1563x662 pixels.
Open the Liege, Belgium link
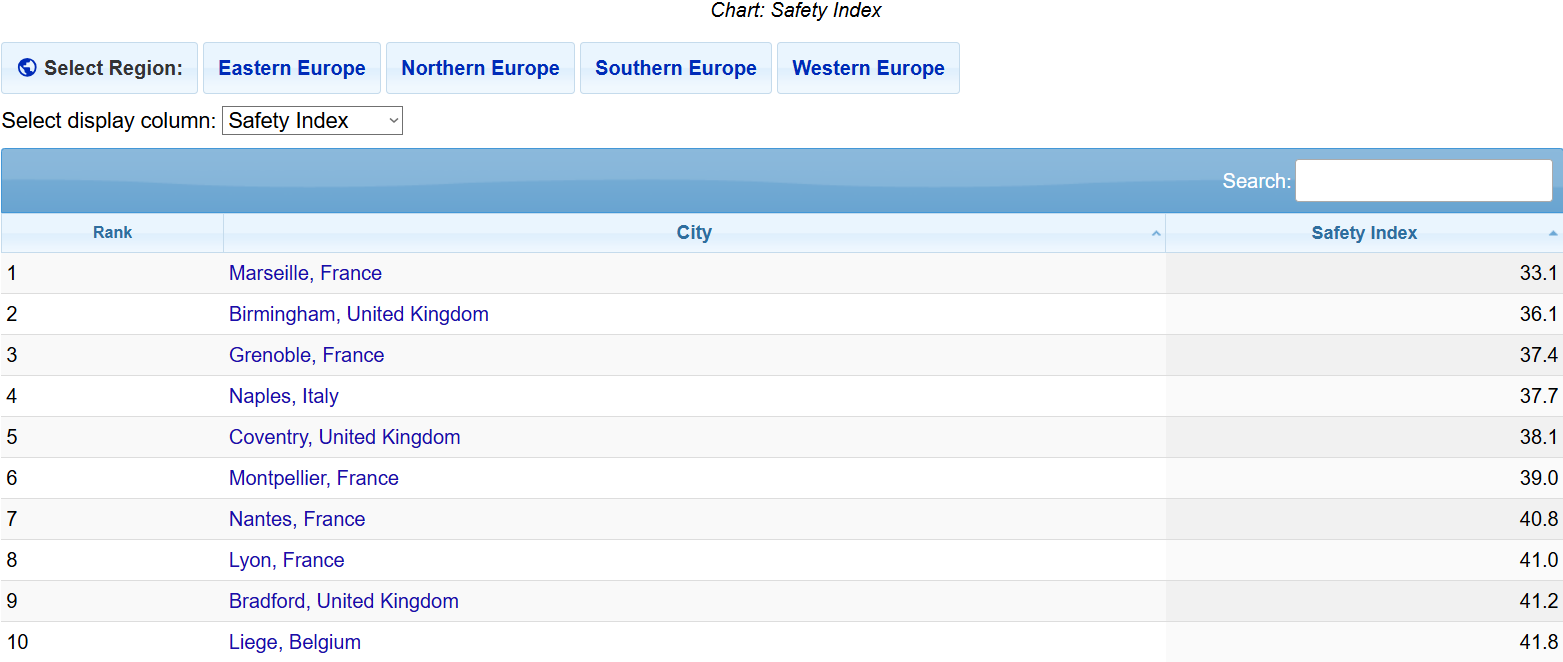pos(294,642)
